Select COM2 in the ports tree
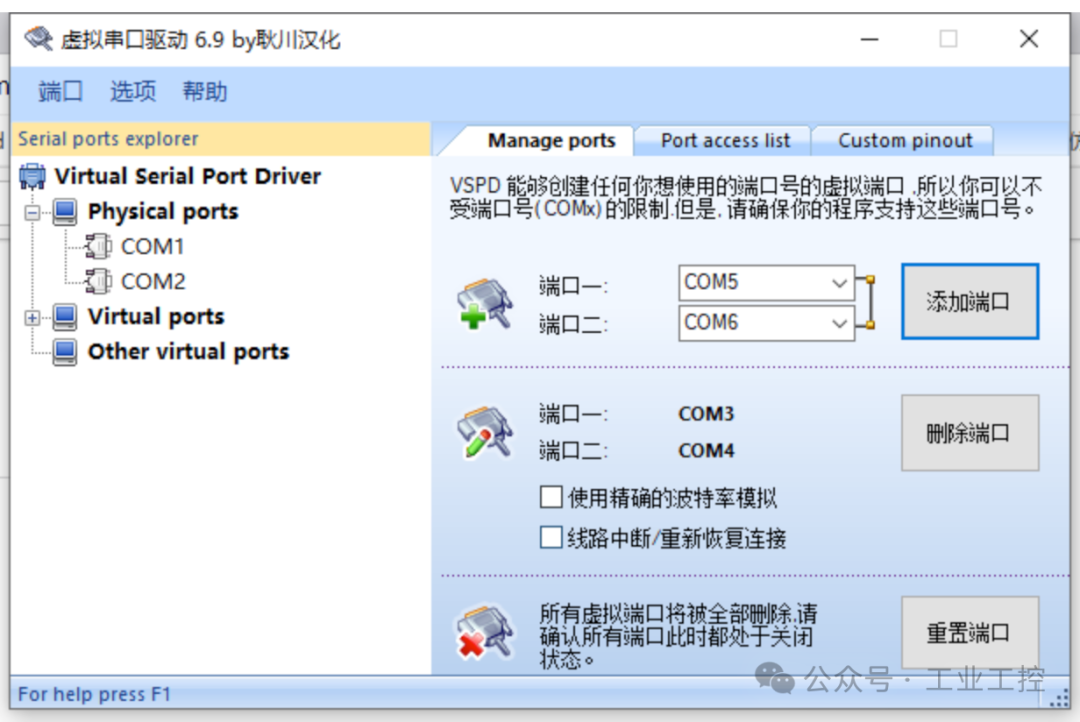Viewport: 1080px width, 722px height. [153, 282]
